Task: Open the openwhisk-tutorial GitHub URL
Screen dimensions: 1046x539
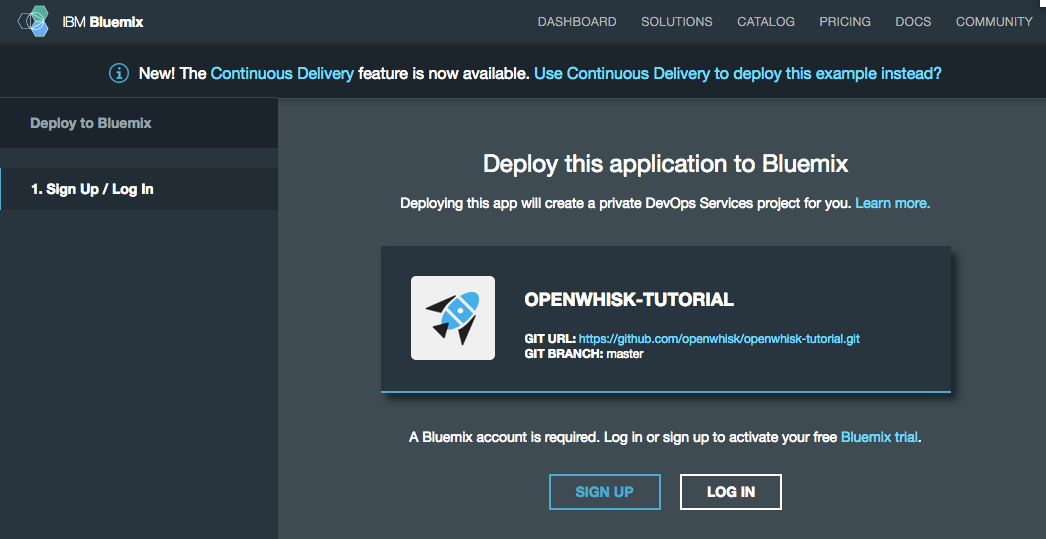Action: [719, 339]
